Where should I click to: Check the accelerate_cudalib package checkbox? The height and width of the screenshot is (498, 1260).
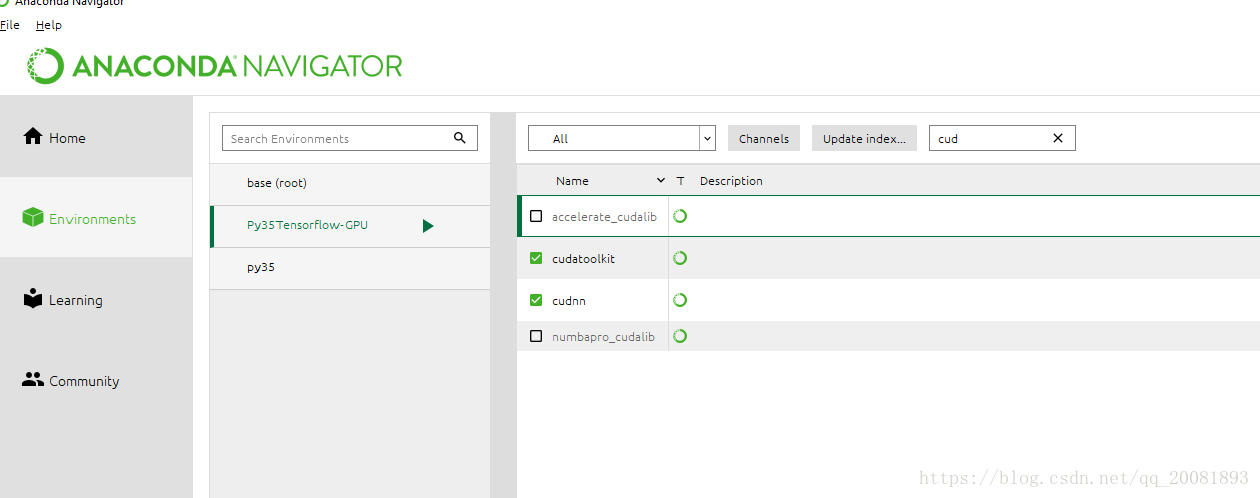click(536, 216)
